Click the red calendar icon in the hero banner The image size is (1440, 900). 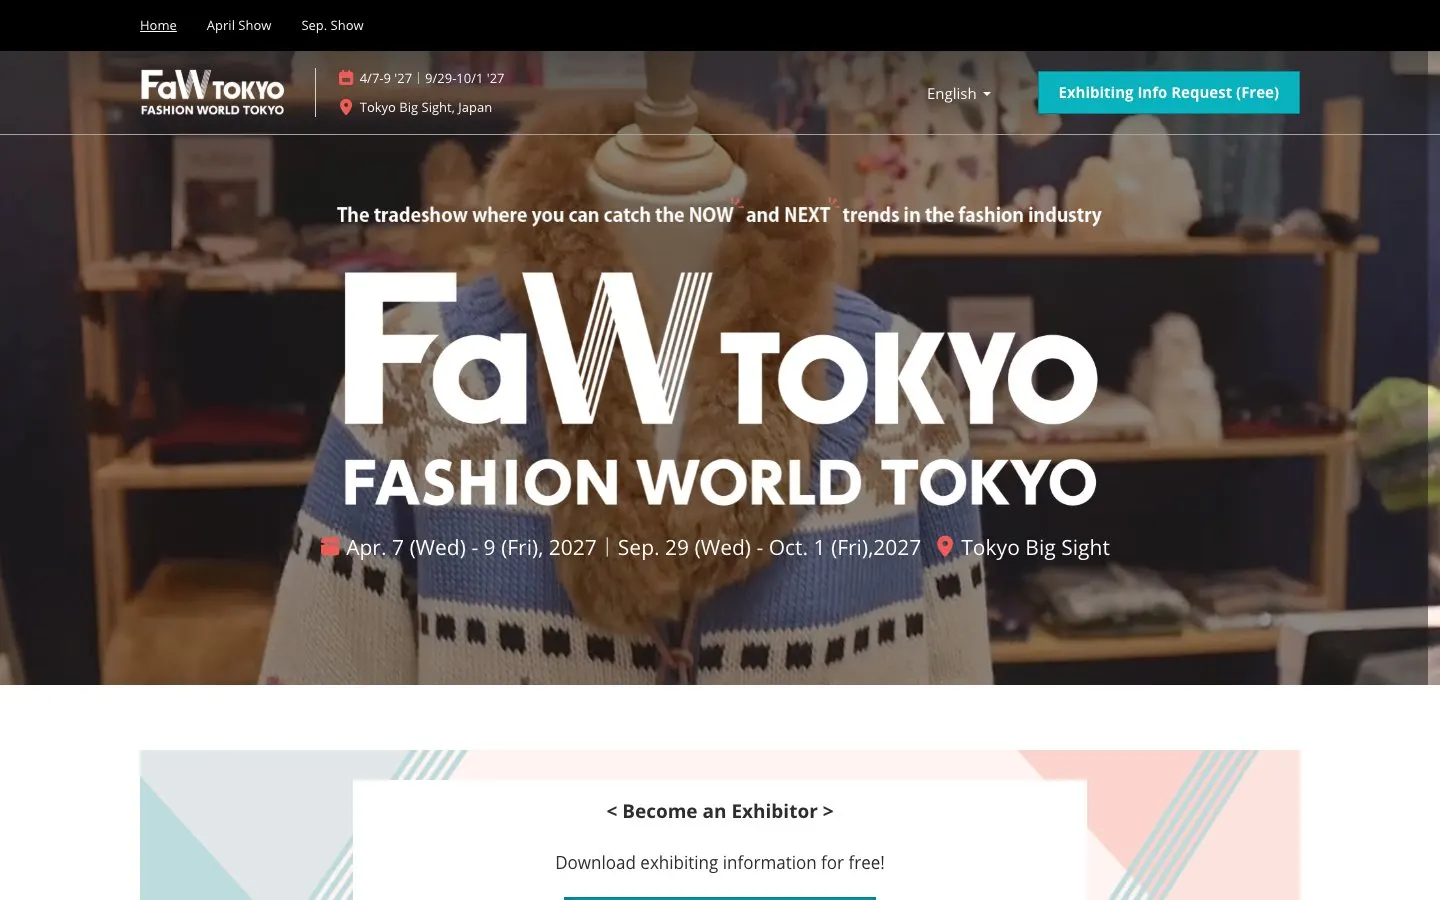[330, 547]
